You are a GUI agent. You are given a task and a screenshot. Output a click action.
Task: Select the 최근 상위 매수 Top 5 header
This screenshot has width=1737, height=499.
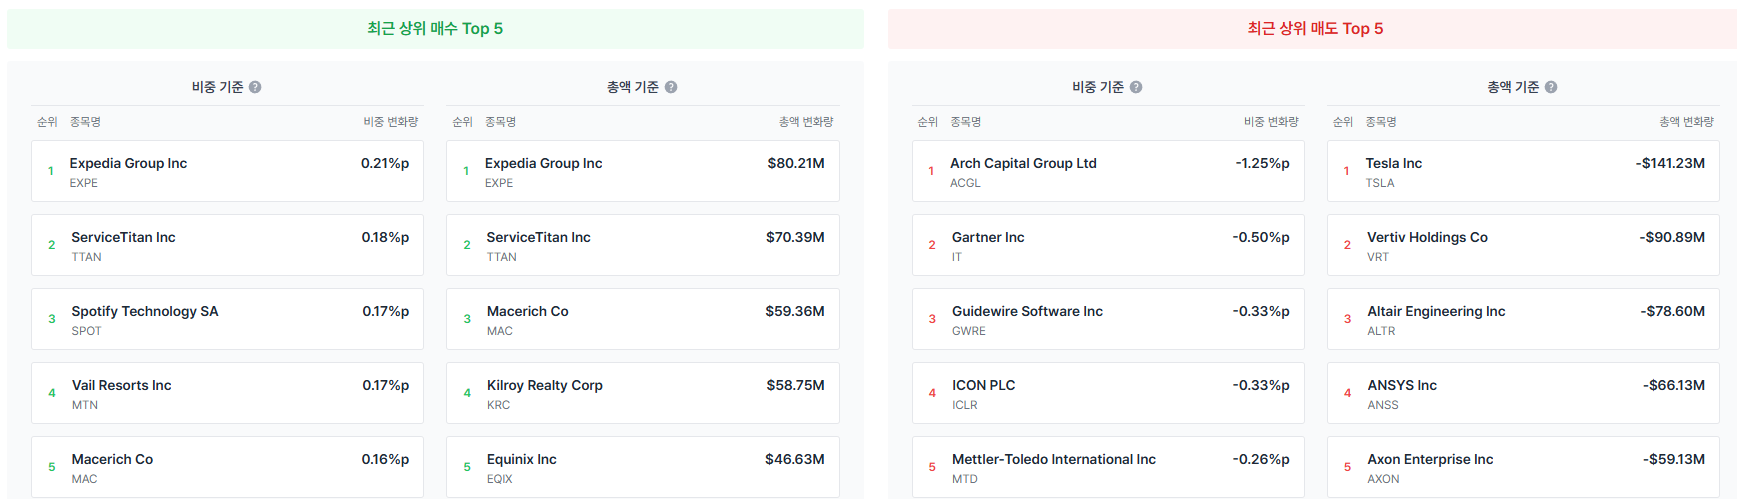[x=435, y=29]
